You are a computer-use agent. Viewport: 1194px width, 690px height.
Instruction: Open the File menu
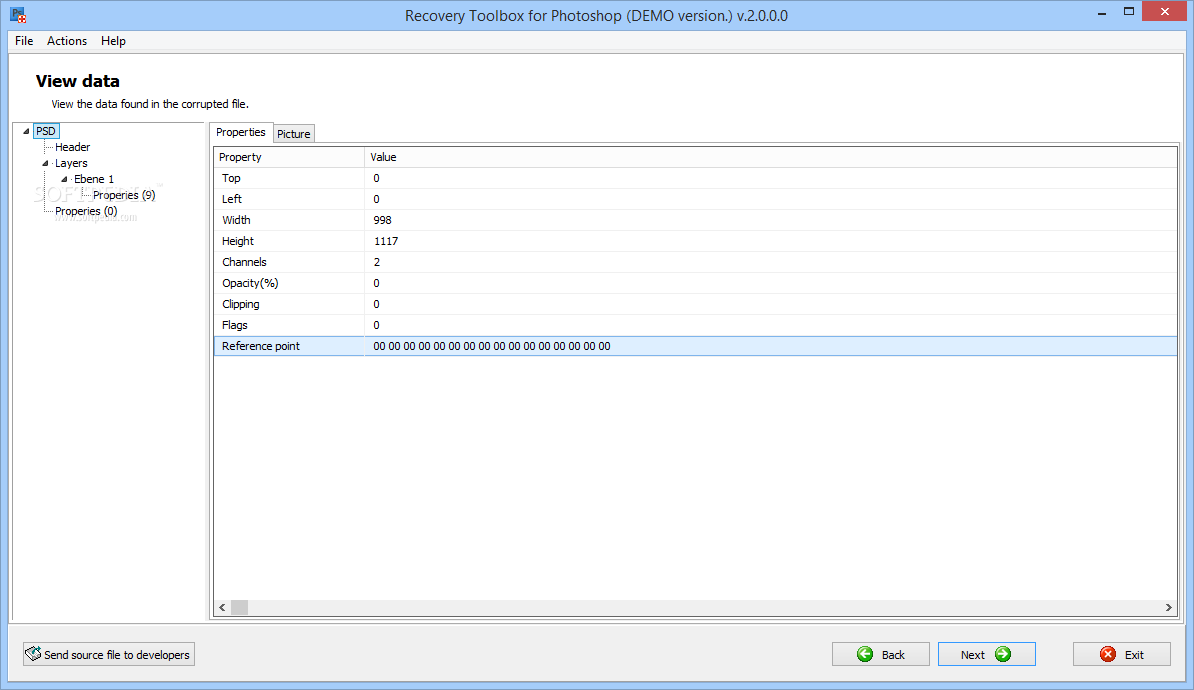(24, 41)
